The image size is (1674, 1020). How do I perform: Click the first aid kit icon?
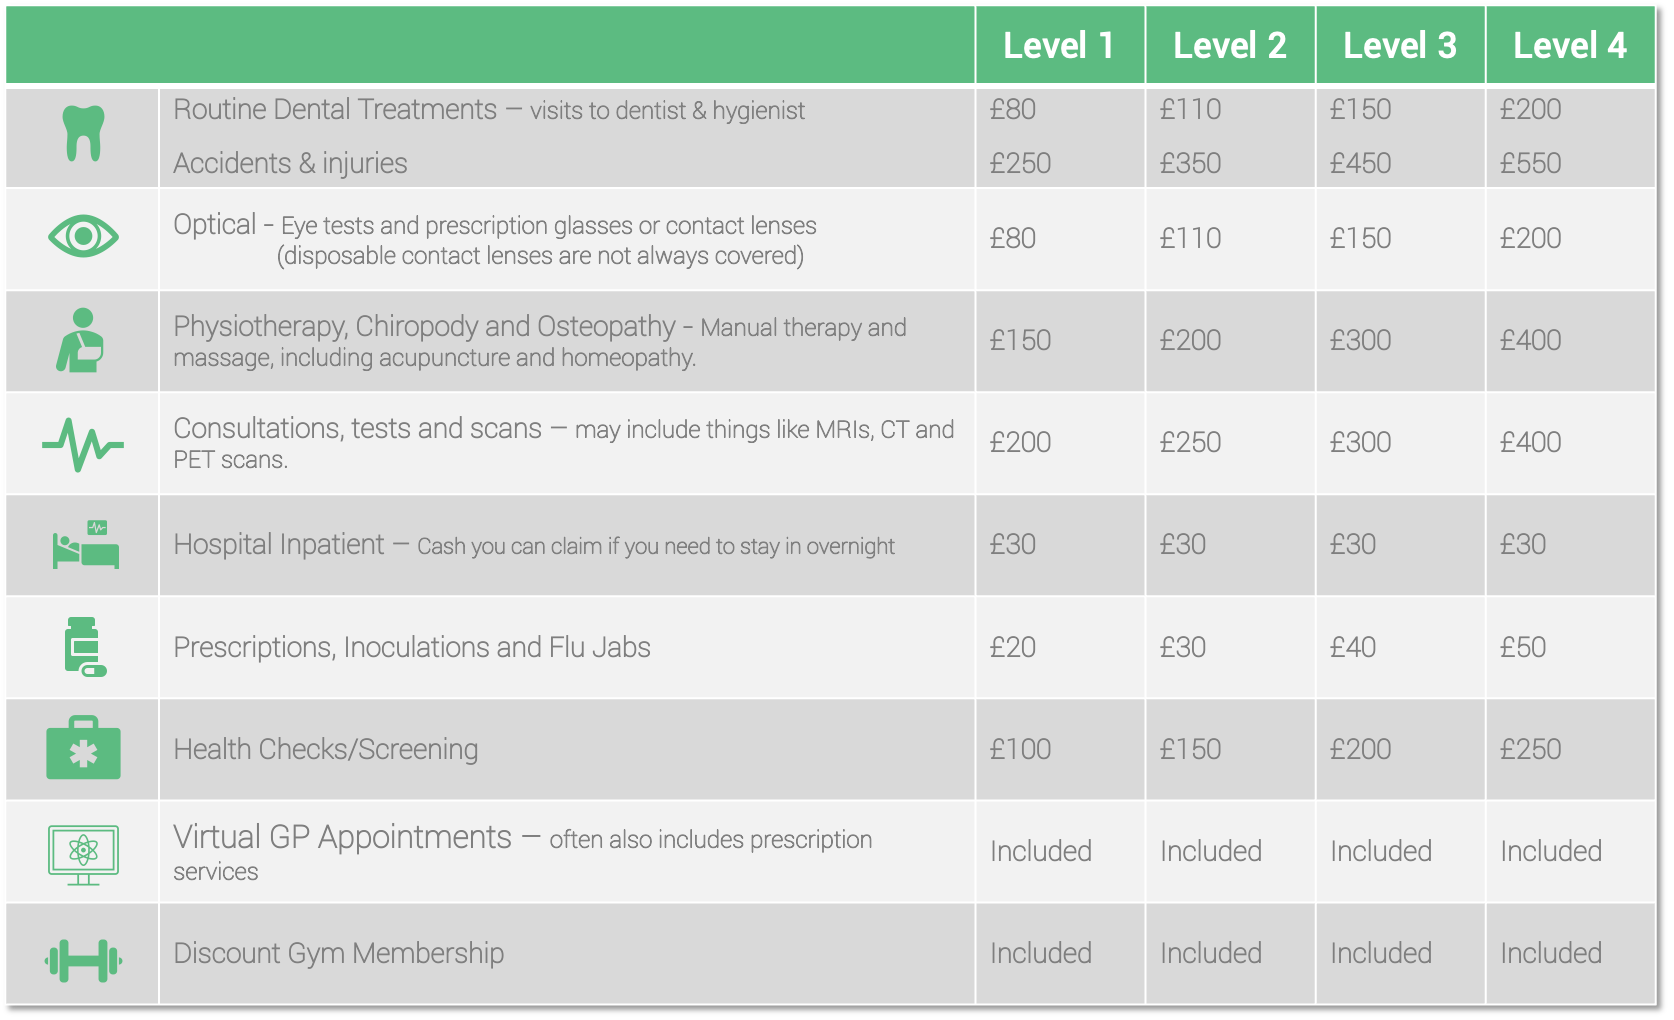pos(83,748)
